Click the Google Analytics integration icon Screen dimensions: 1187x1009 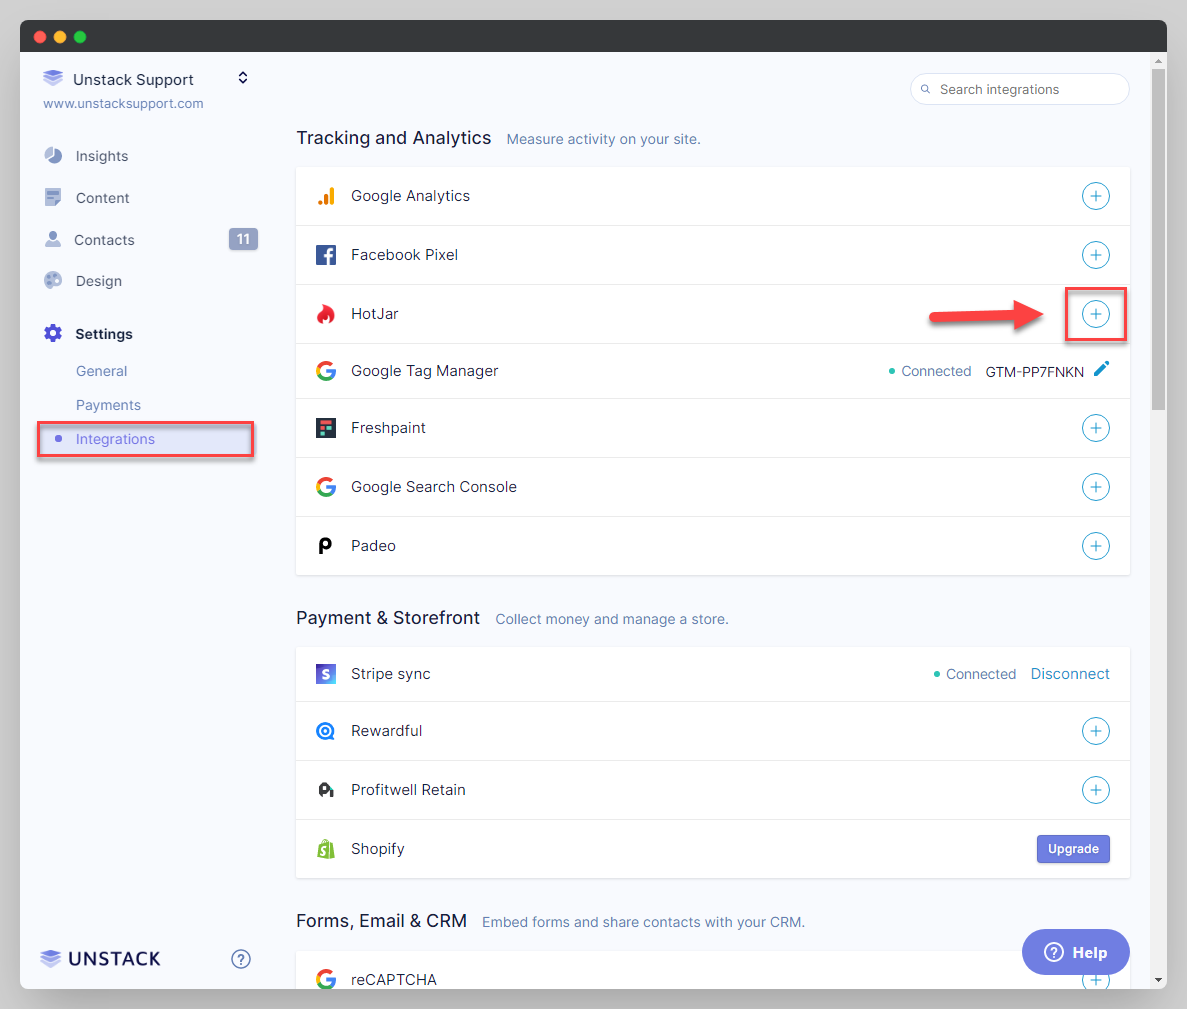coord(326,196)
